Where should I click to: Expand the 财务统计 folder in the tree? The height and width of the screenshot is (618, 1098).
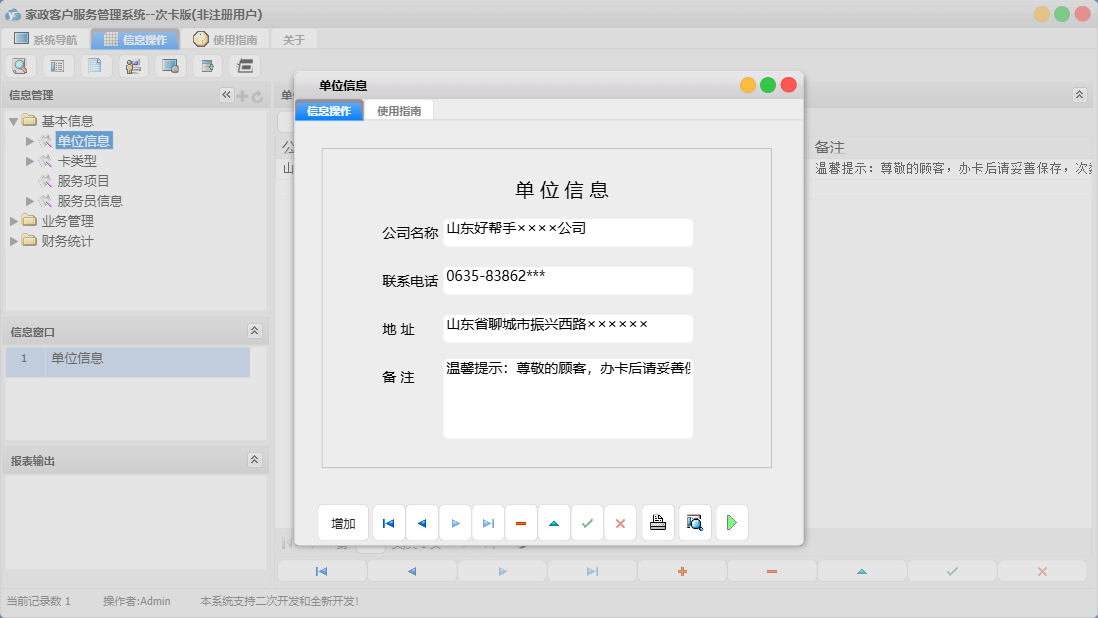coord(15,240)
